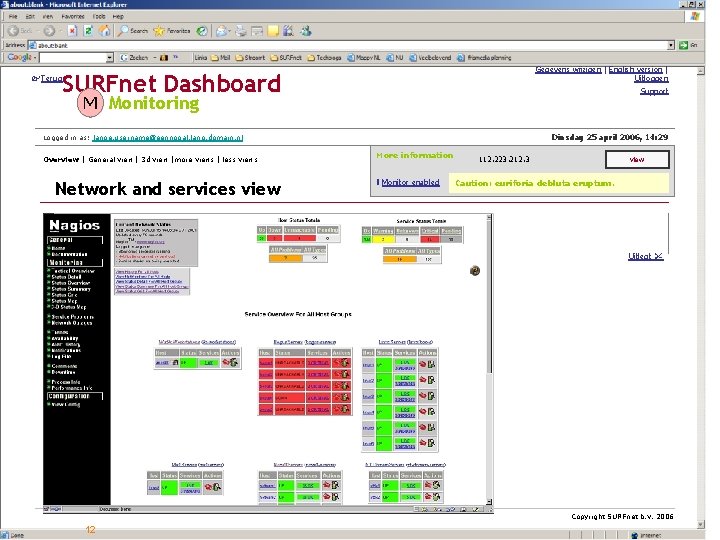Open the Back button history arrow

click(x=36, y=31)
